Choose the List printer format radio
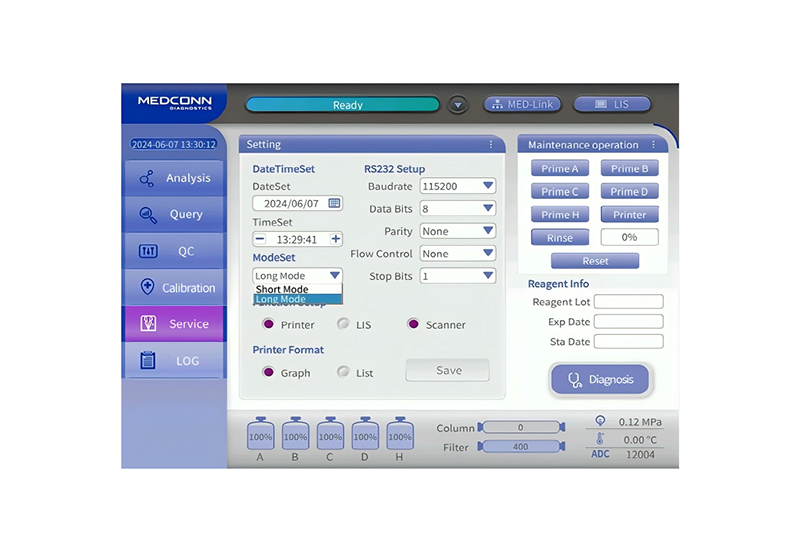This screenshot has height=550, width=800. coord(343,372)
